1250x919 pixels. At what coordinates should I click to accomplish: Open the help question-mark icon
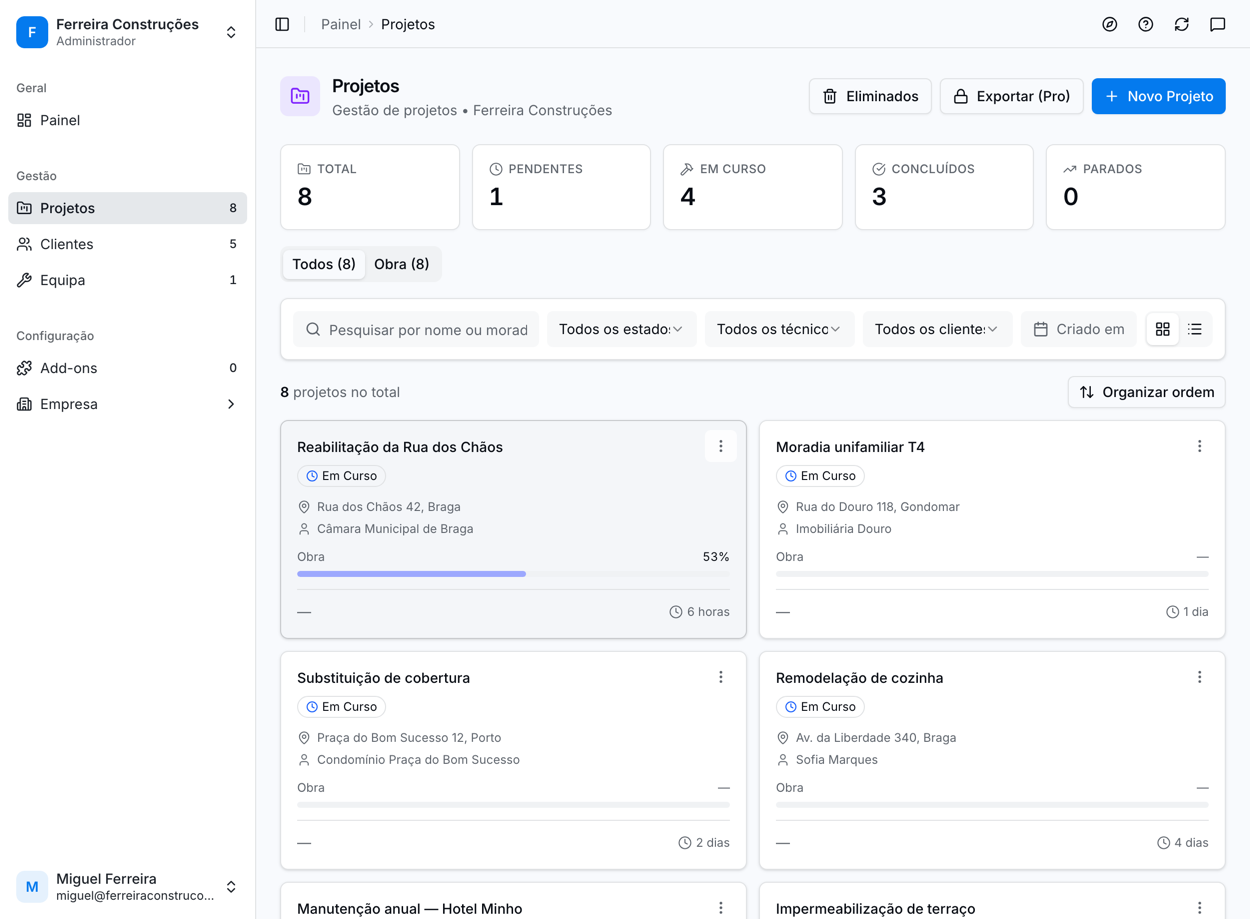pos(1146,24)
